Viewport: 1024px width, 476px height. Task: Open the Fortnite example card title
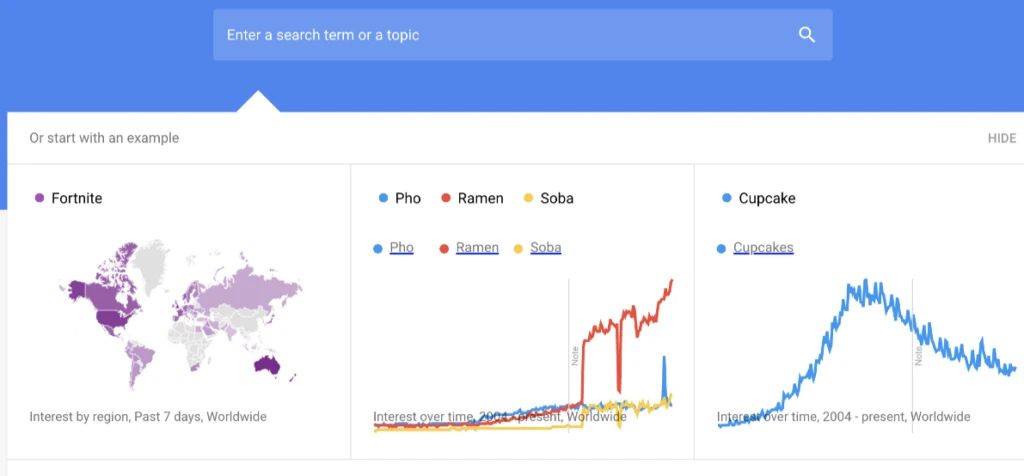(x=77, y=198)
